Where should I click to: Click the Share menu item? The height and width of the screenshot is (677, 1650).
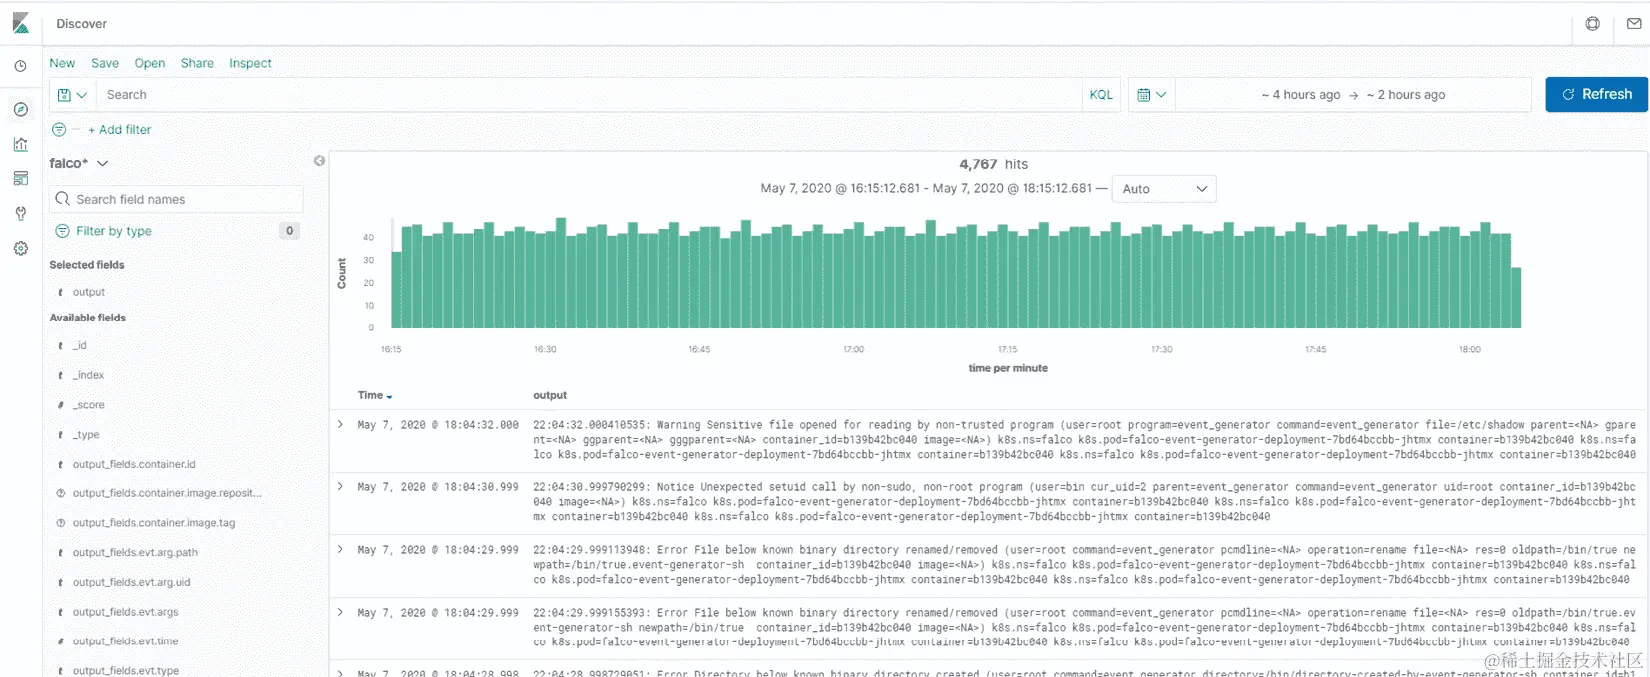coord(197,63)
